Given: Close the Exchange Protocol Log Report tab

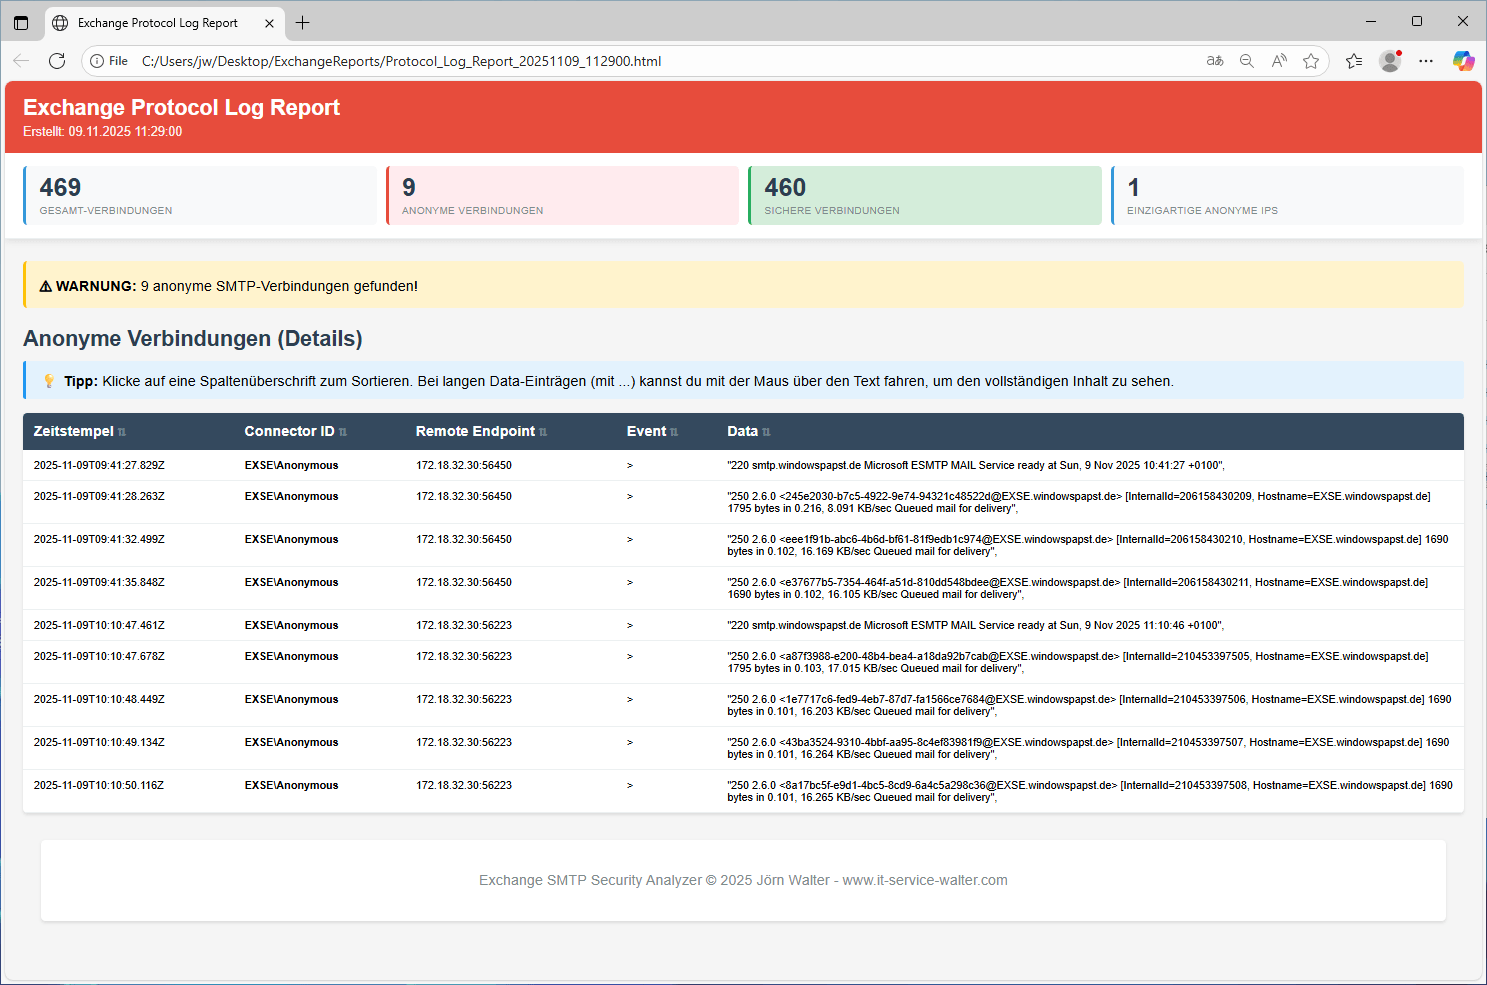Looking at the screenshot, I should point(269,23).
